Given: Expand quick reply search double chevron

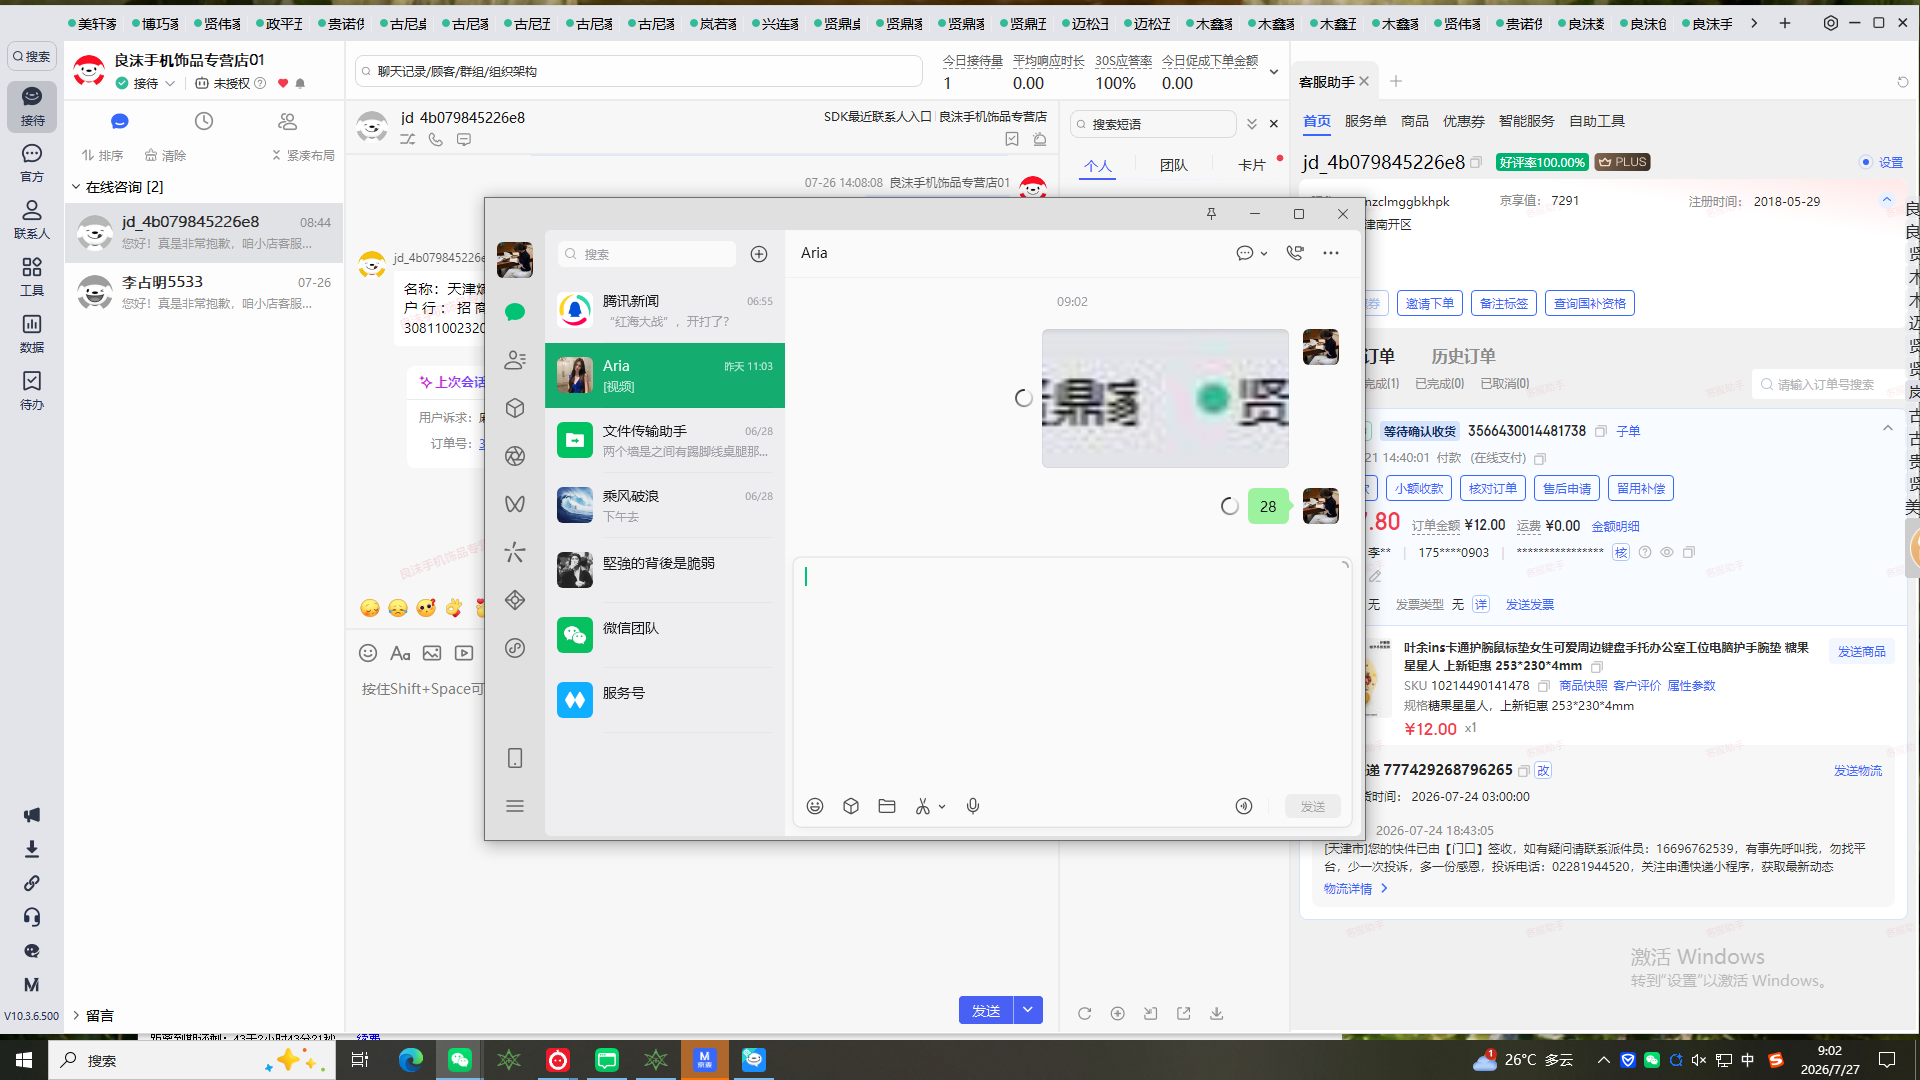Looking at the screenshot, I should (1251, 124).
